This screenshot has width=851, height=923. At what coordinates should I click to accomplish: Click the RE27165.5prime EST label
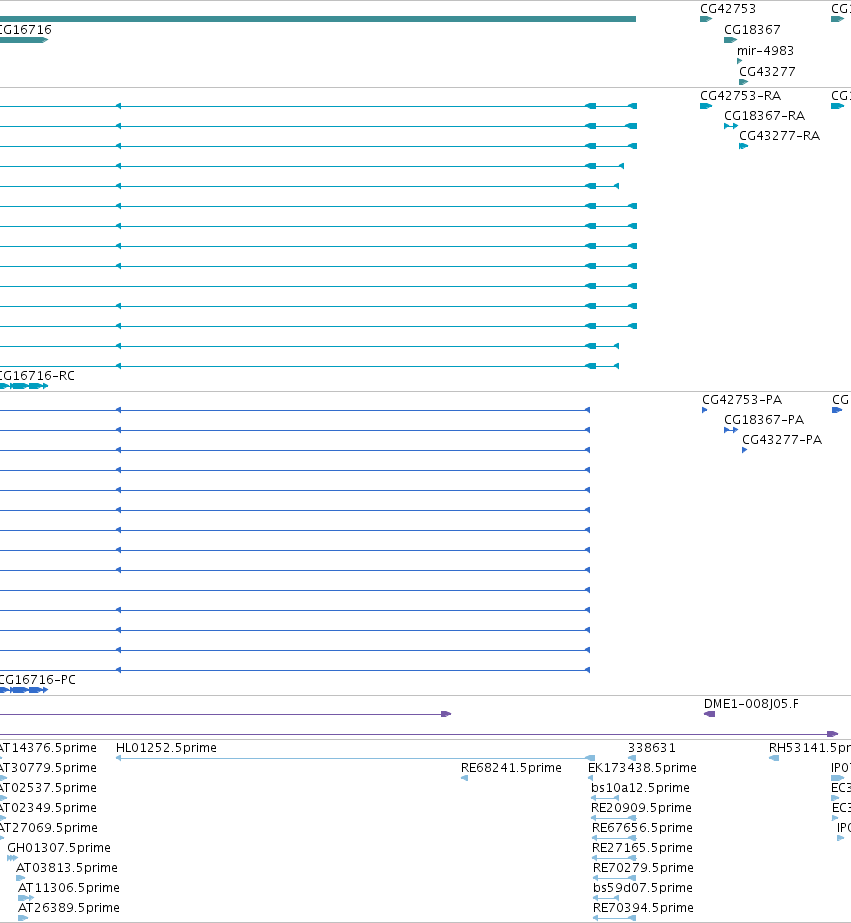pos(642,848)
